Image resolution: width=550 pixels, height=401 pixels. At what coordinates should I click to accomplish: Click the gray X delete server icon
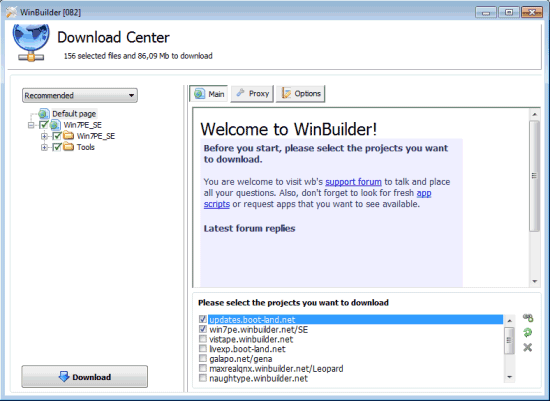(x=528, y=347)
